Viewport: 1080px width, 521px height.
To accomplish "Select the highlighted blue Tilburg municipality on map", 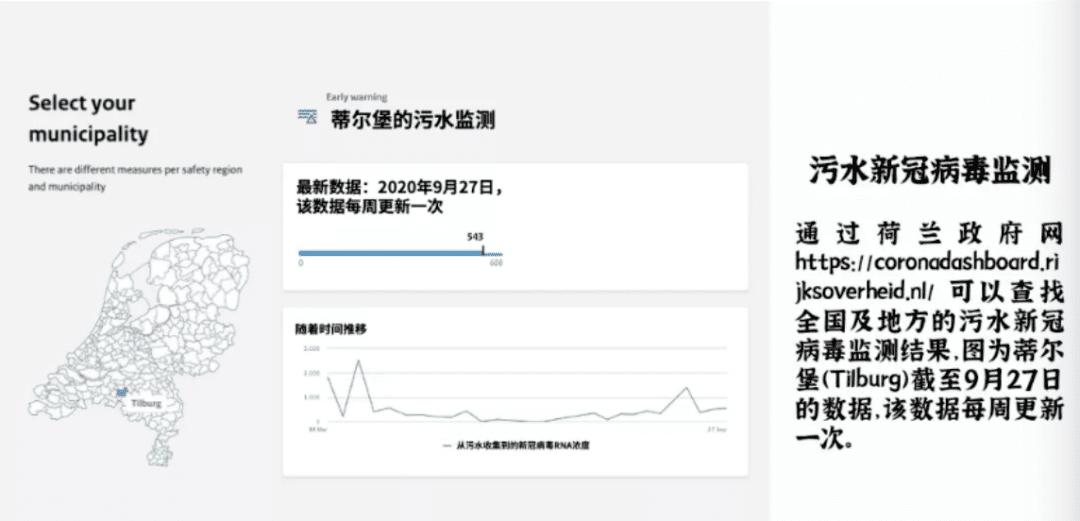I will click(120, 393).
